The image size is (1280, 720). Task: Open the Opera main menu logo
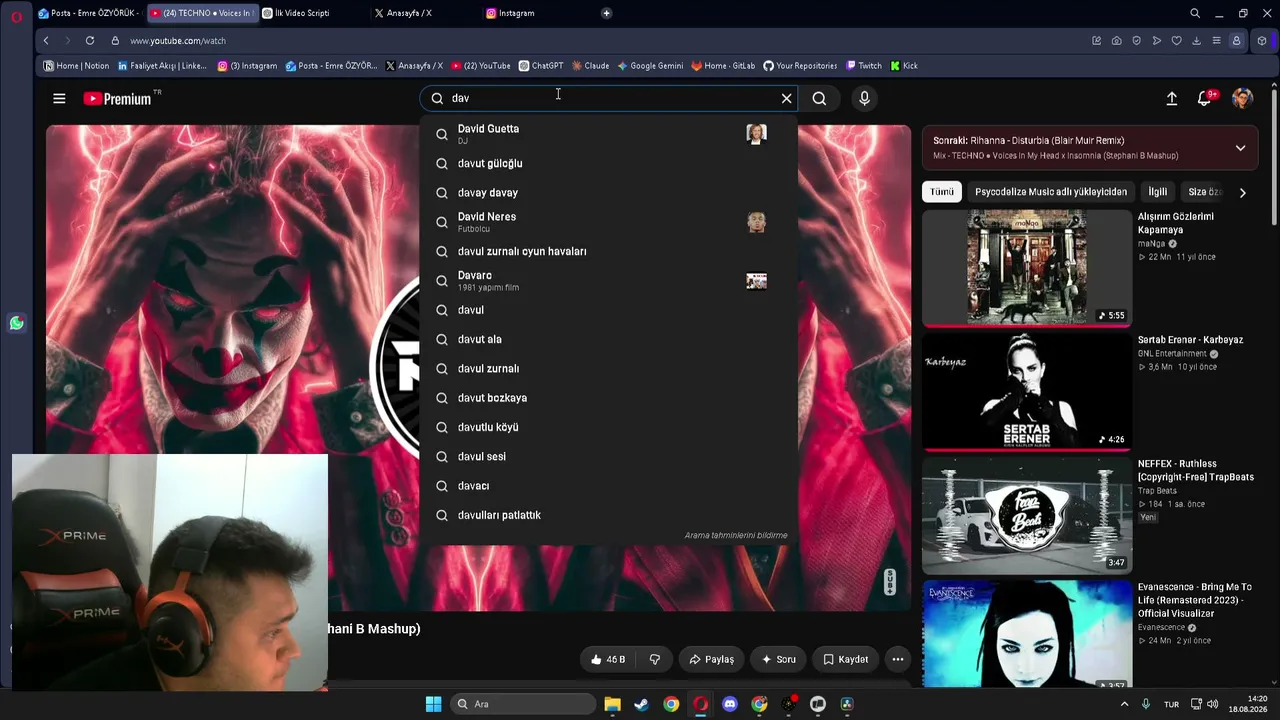click(16, 15)
